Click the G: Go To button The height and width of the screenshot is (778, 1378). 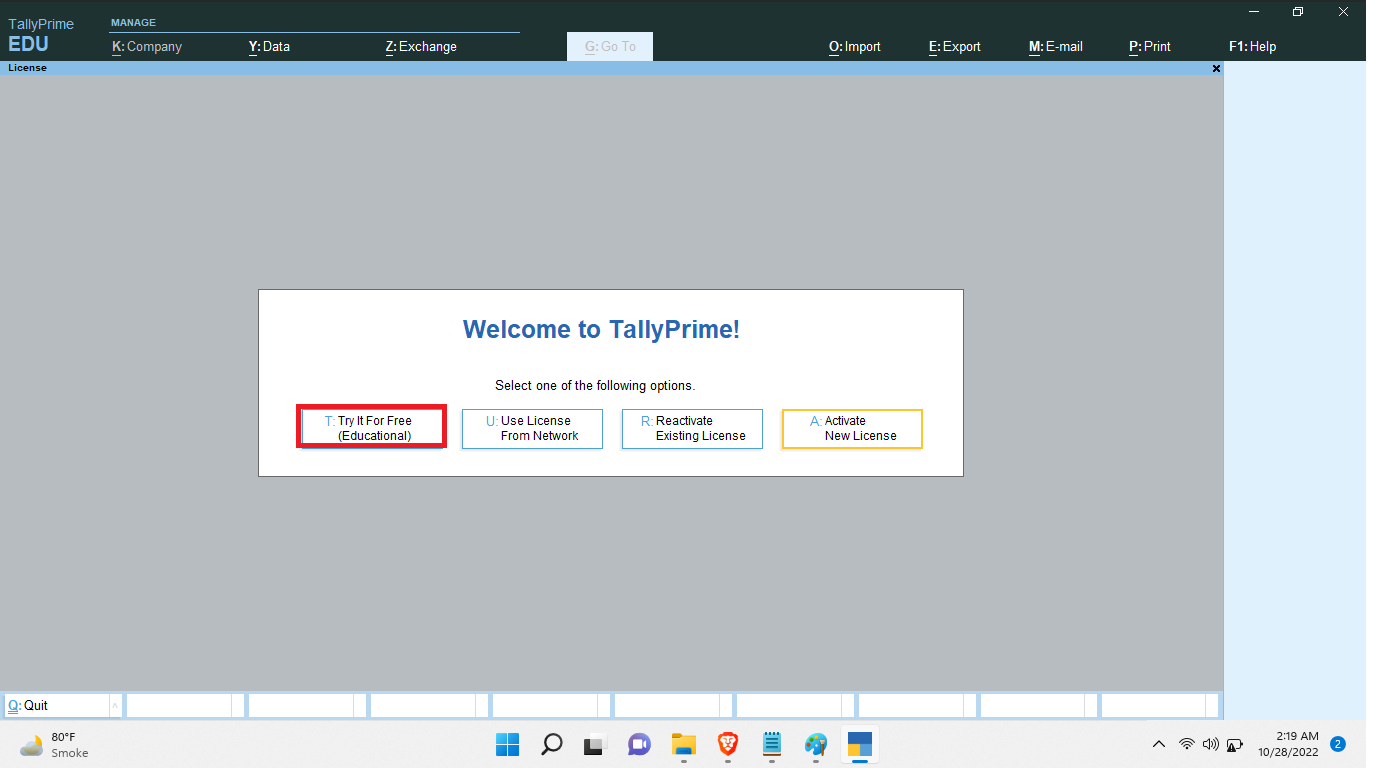610,46
